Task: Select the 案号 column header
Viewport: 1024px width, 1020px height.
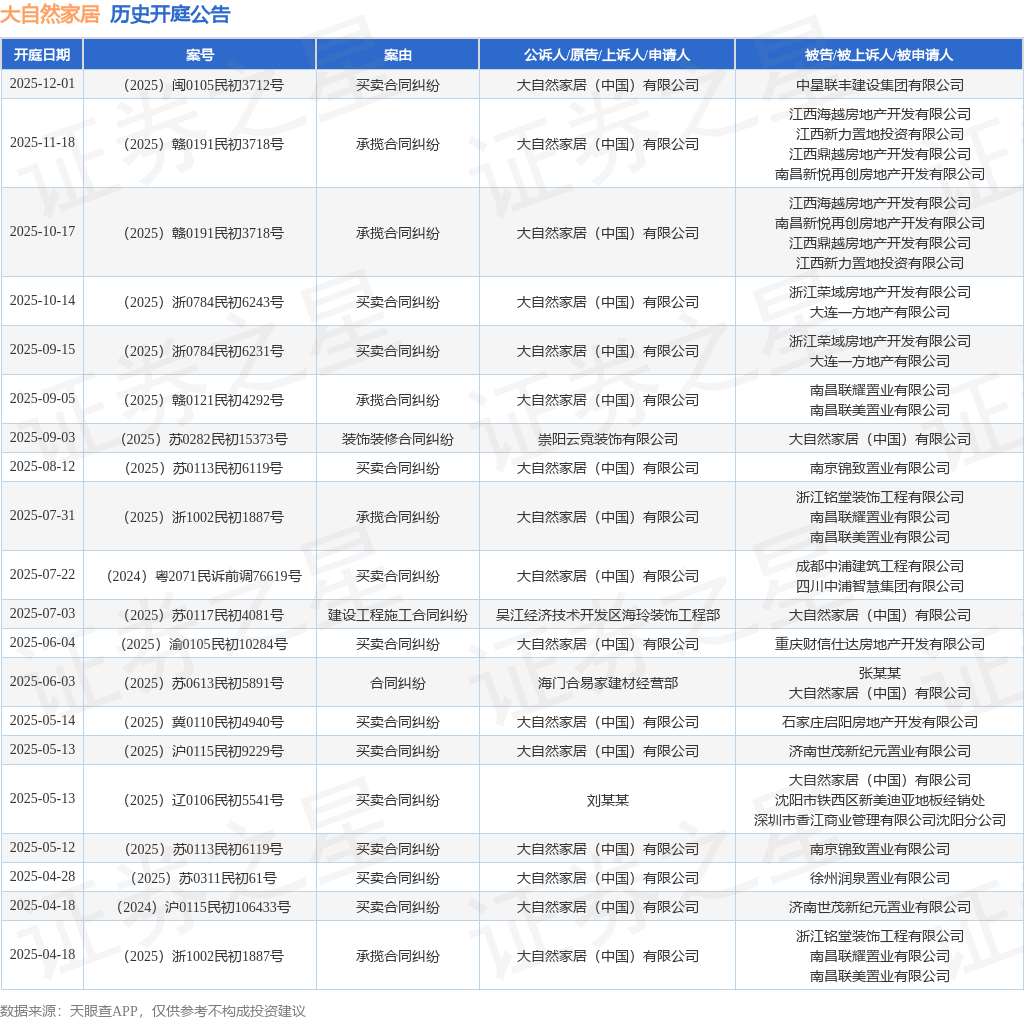Action: coord(200,55)
